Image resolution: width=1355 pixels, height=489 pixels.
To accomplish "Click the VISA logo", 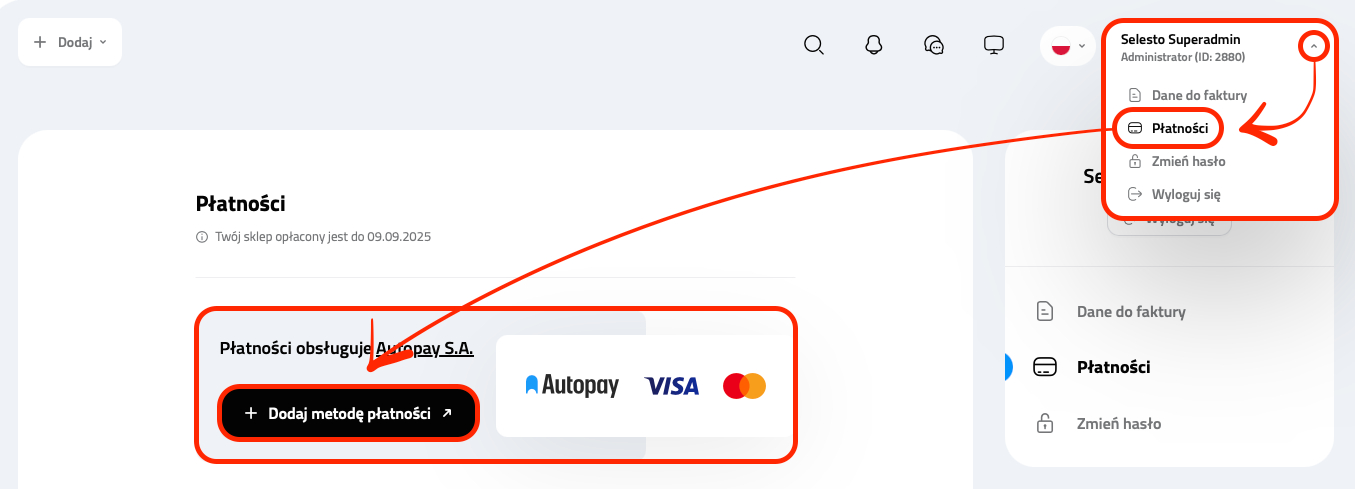I will [x=672, y=385].
